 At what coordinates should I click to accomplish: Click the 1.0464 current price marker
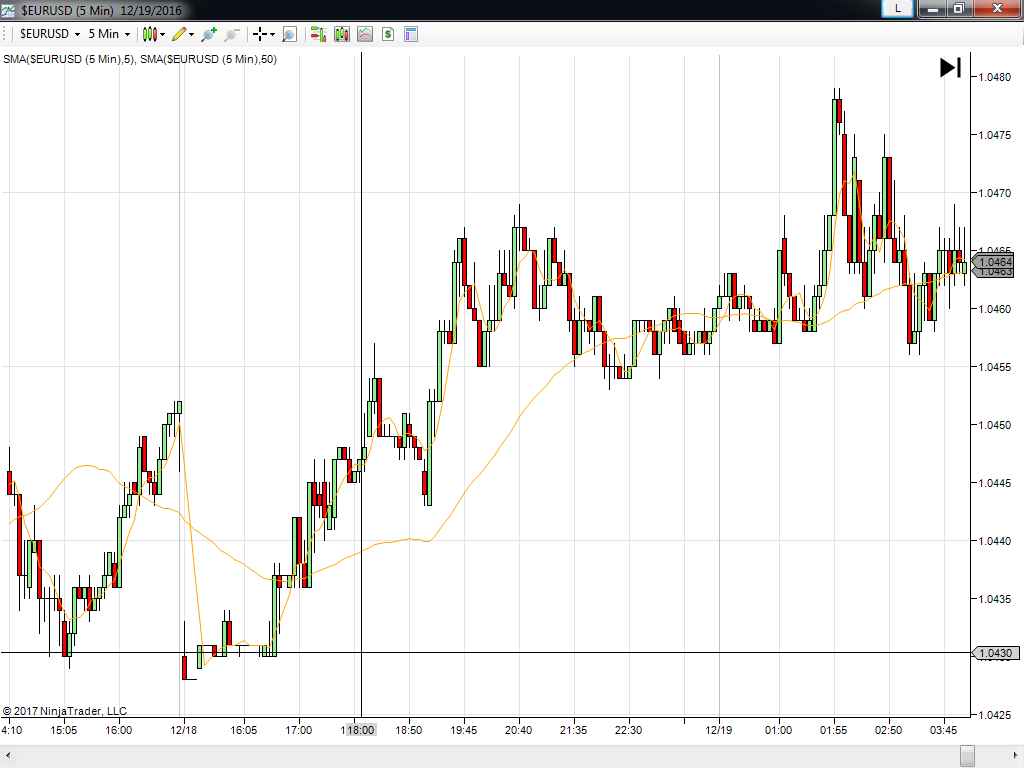(x=993, y=263)
